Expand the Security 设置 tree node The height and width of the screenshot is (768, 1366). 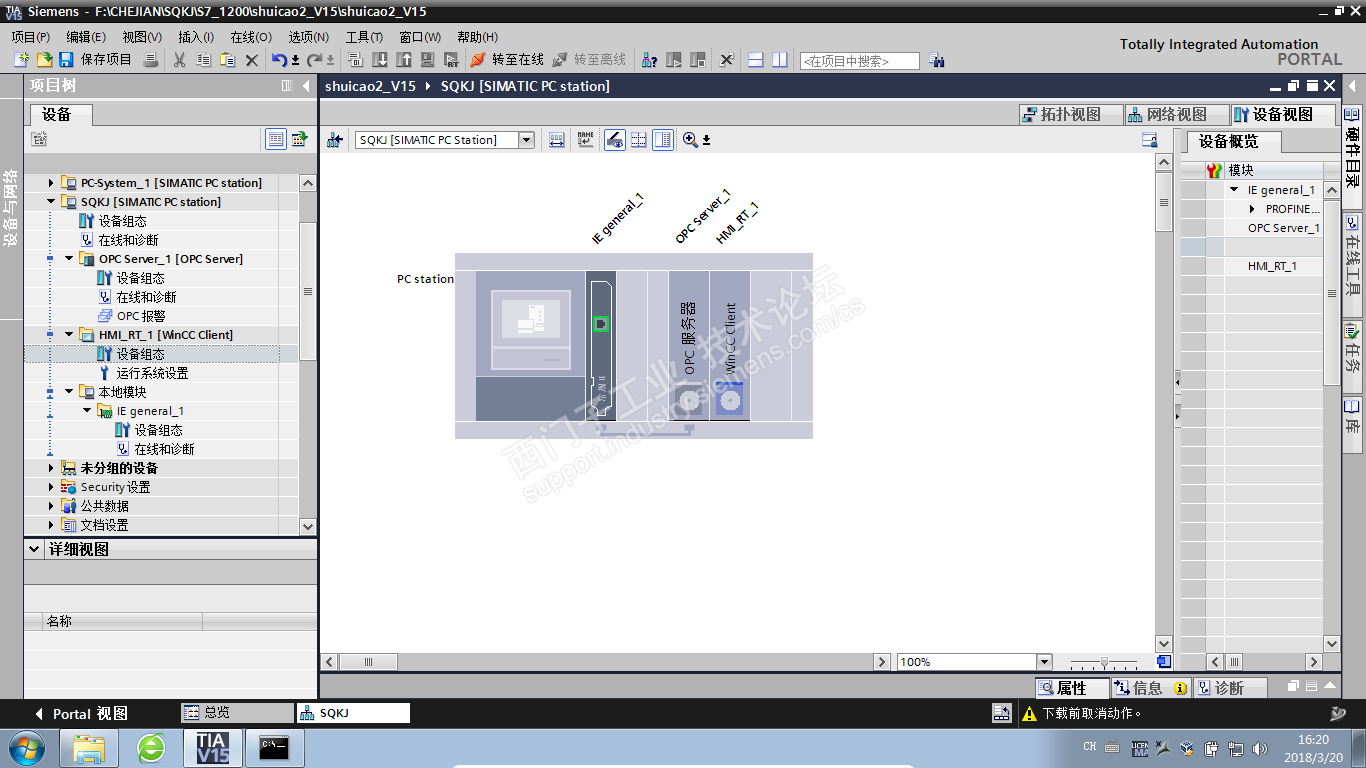[x=52, y=487]
